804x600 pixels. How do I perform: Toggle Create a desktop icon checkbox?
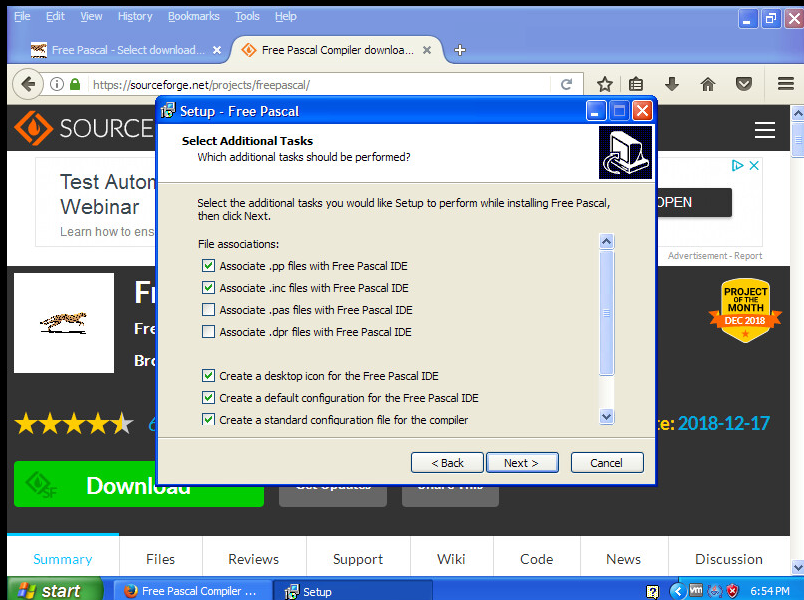point(208,376)
